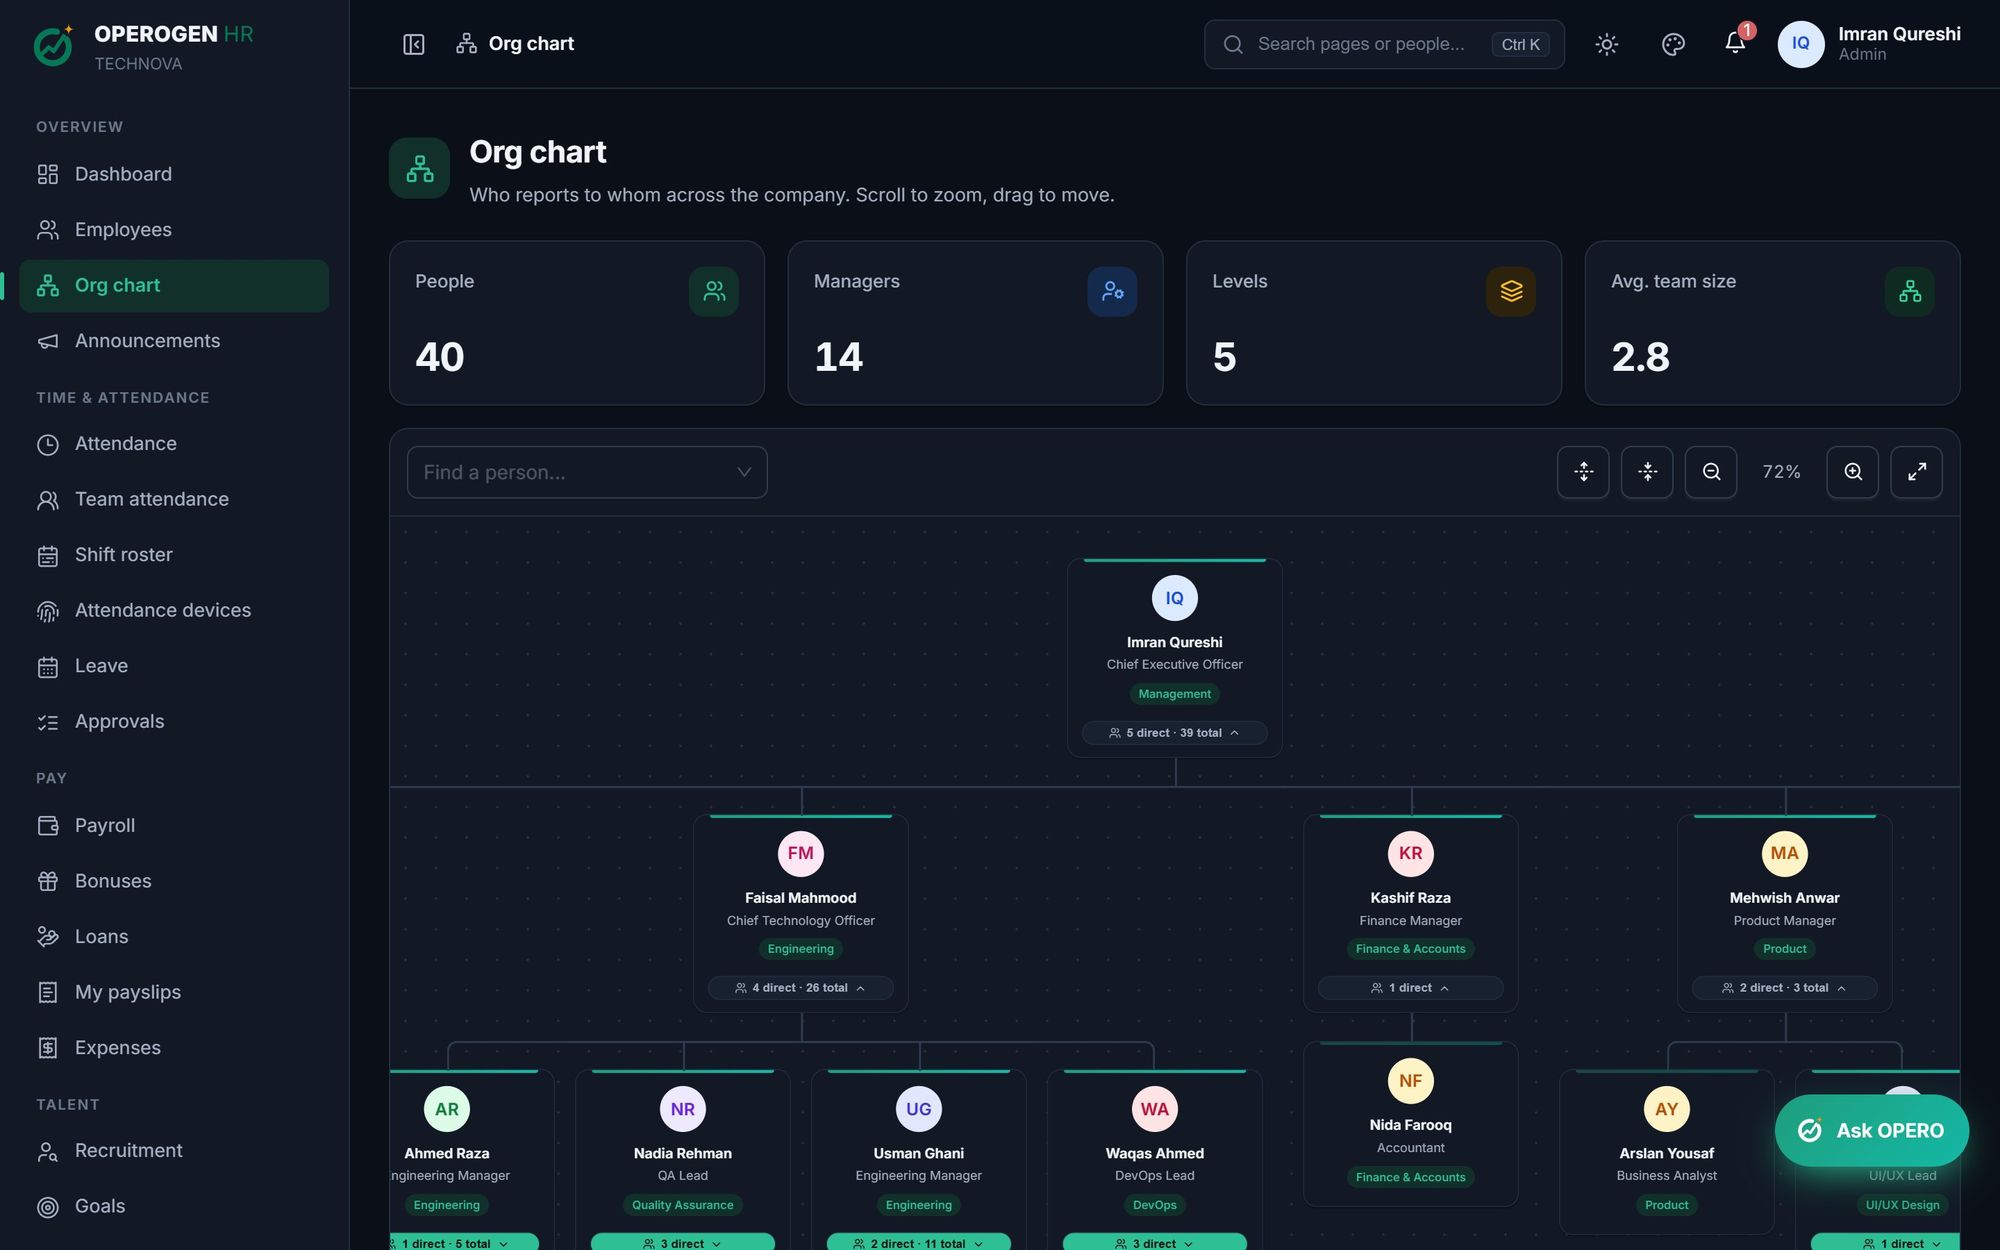Enter fullscreen org chart view
The width and height of the screenshot is (2000, 1250).
[1917, 472]
